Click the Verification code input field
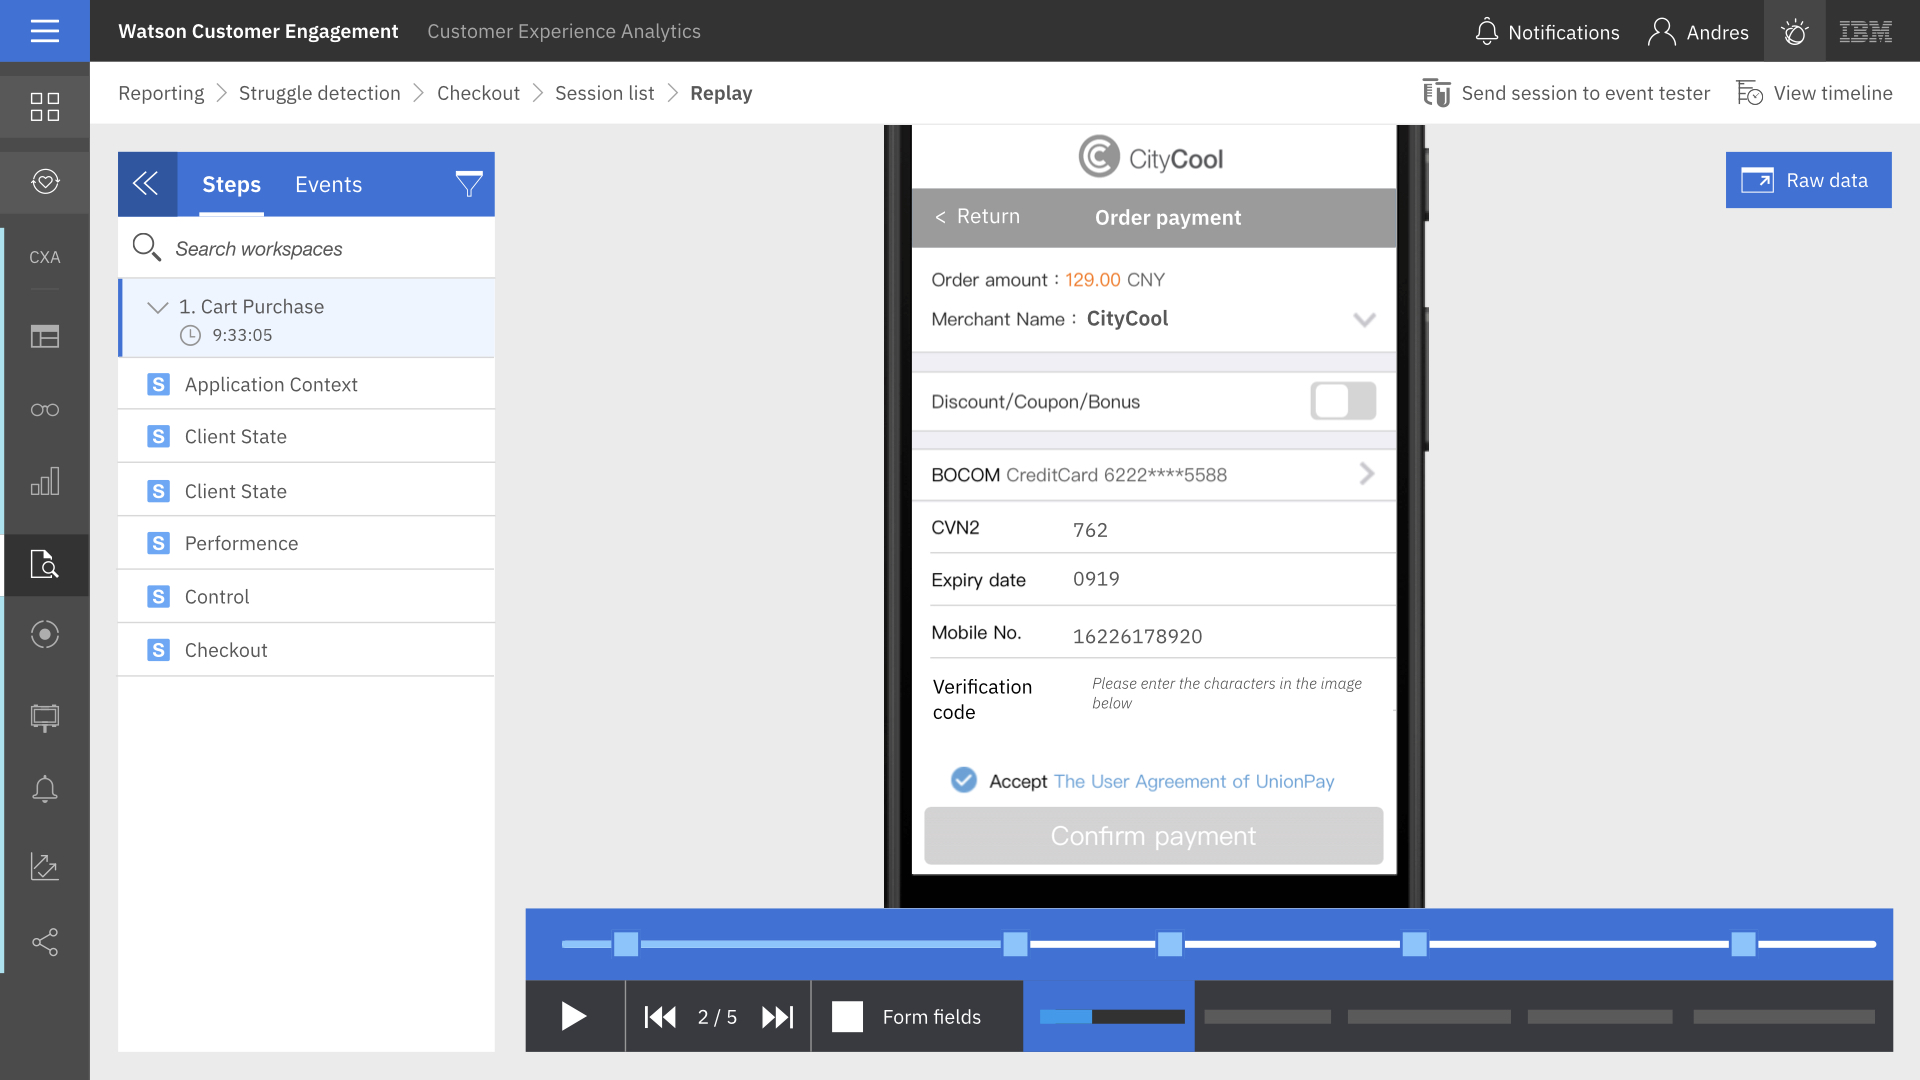 pyautogui.click(x=1227, y=693)
